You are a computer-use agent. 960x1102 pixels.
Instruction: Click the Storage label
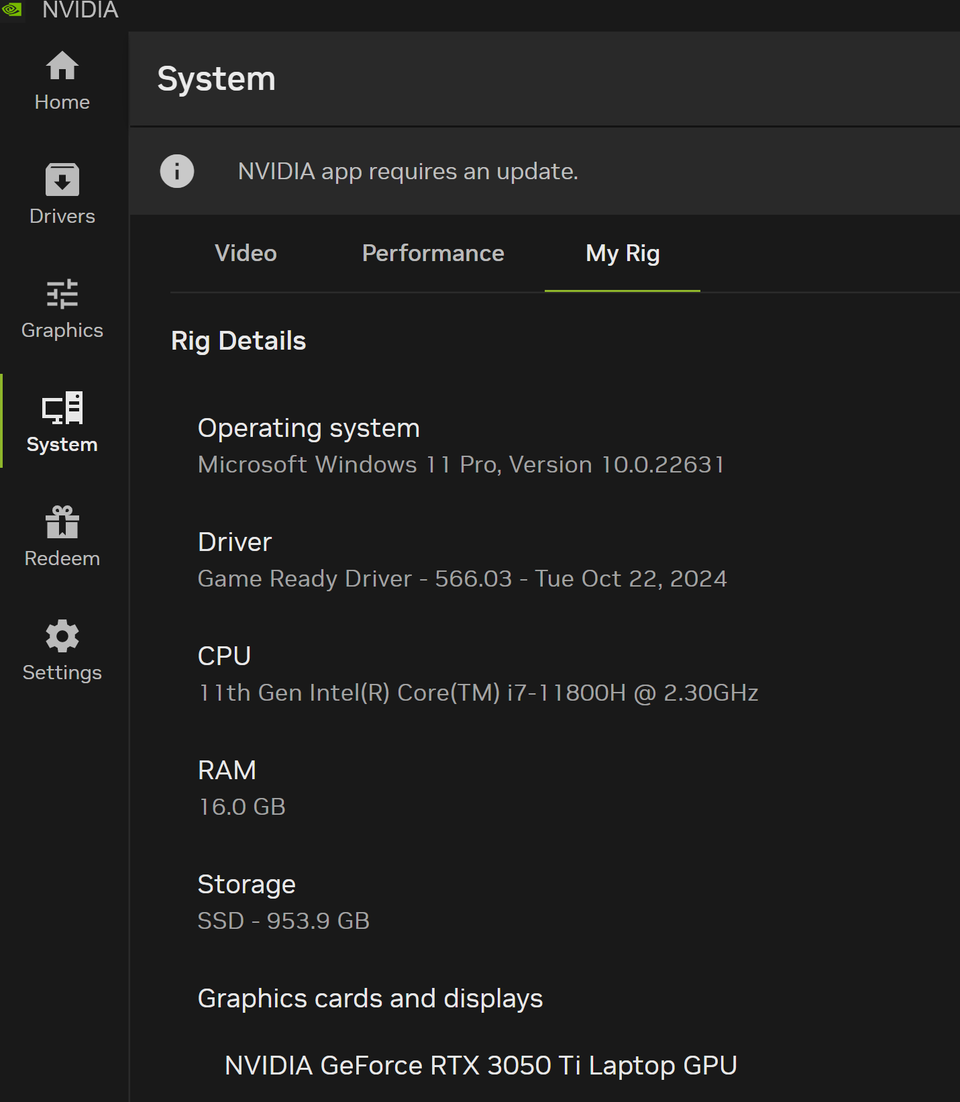click(247, 884)
